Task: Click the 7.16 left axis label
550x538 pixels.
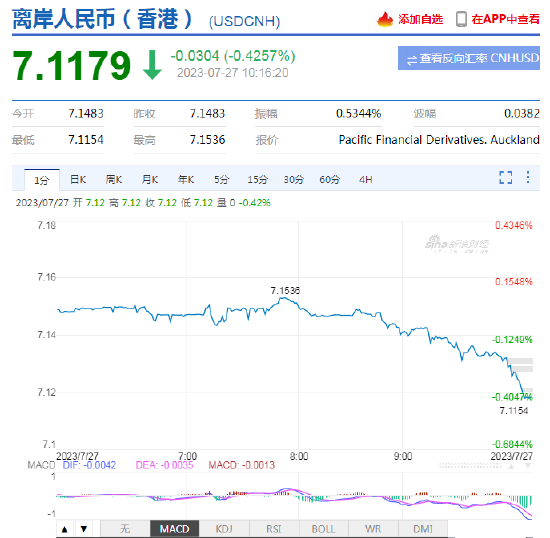Action: (x=47, y=277)
